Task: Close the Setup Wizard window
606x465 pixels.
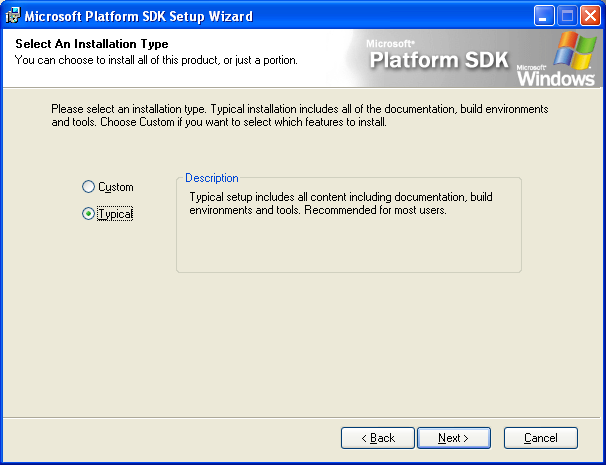Action: 591,16
